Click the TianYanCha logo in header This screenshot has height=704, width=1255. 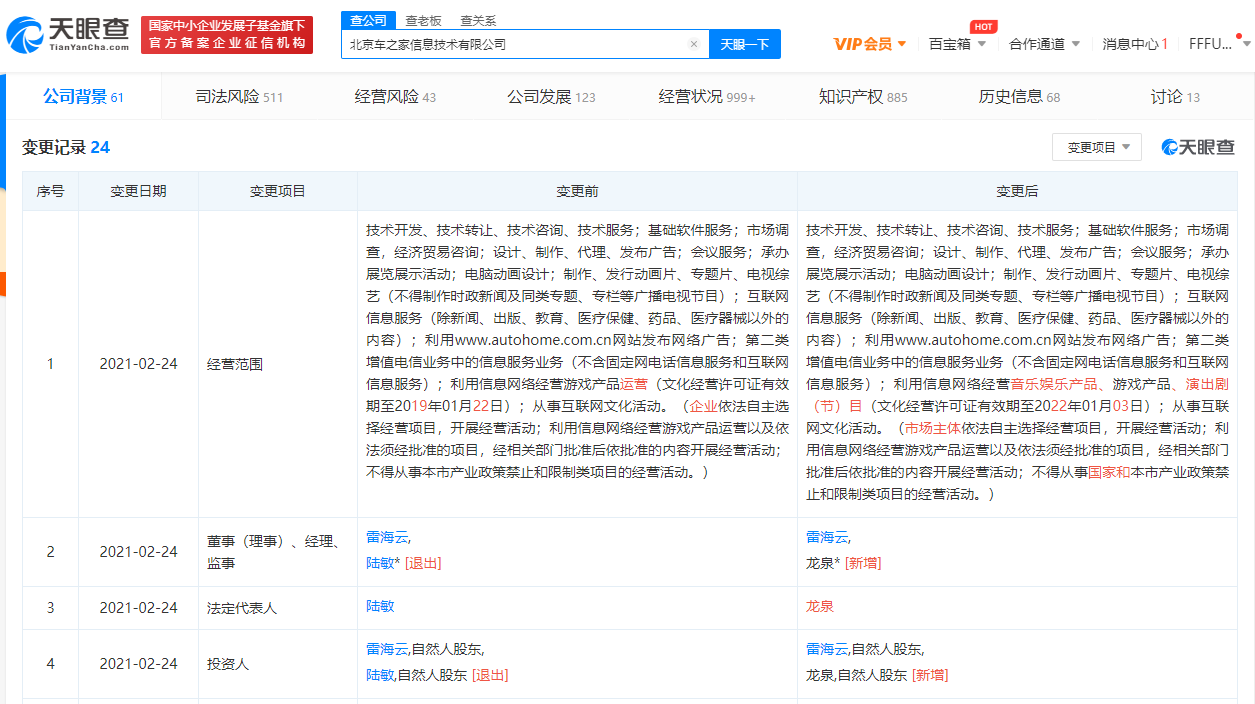[x=68, y=35]
